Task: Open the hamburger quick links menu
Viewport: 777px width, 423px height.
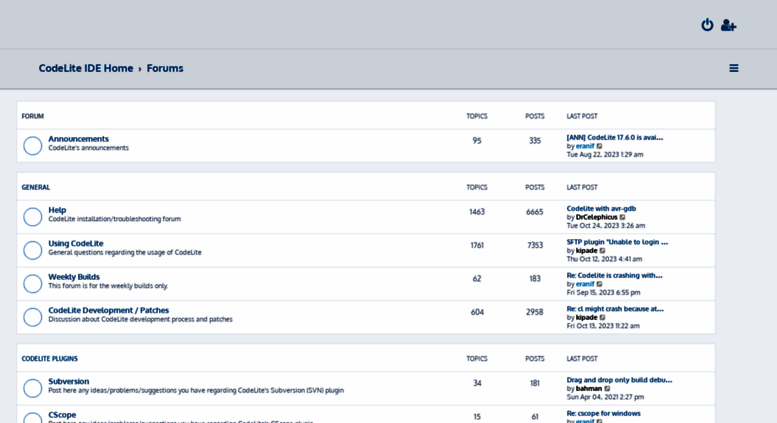Action: click(734, 68)
